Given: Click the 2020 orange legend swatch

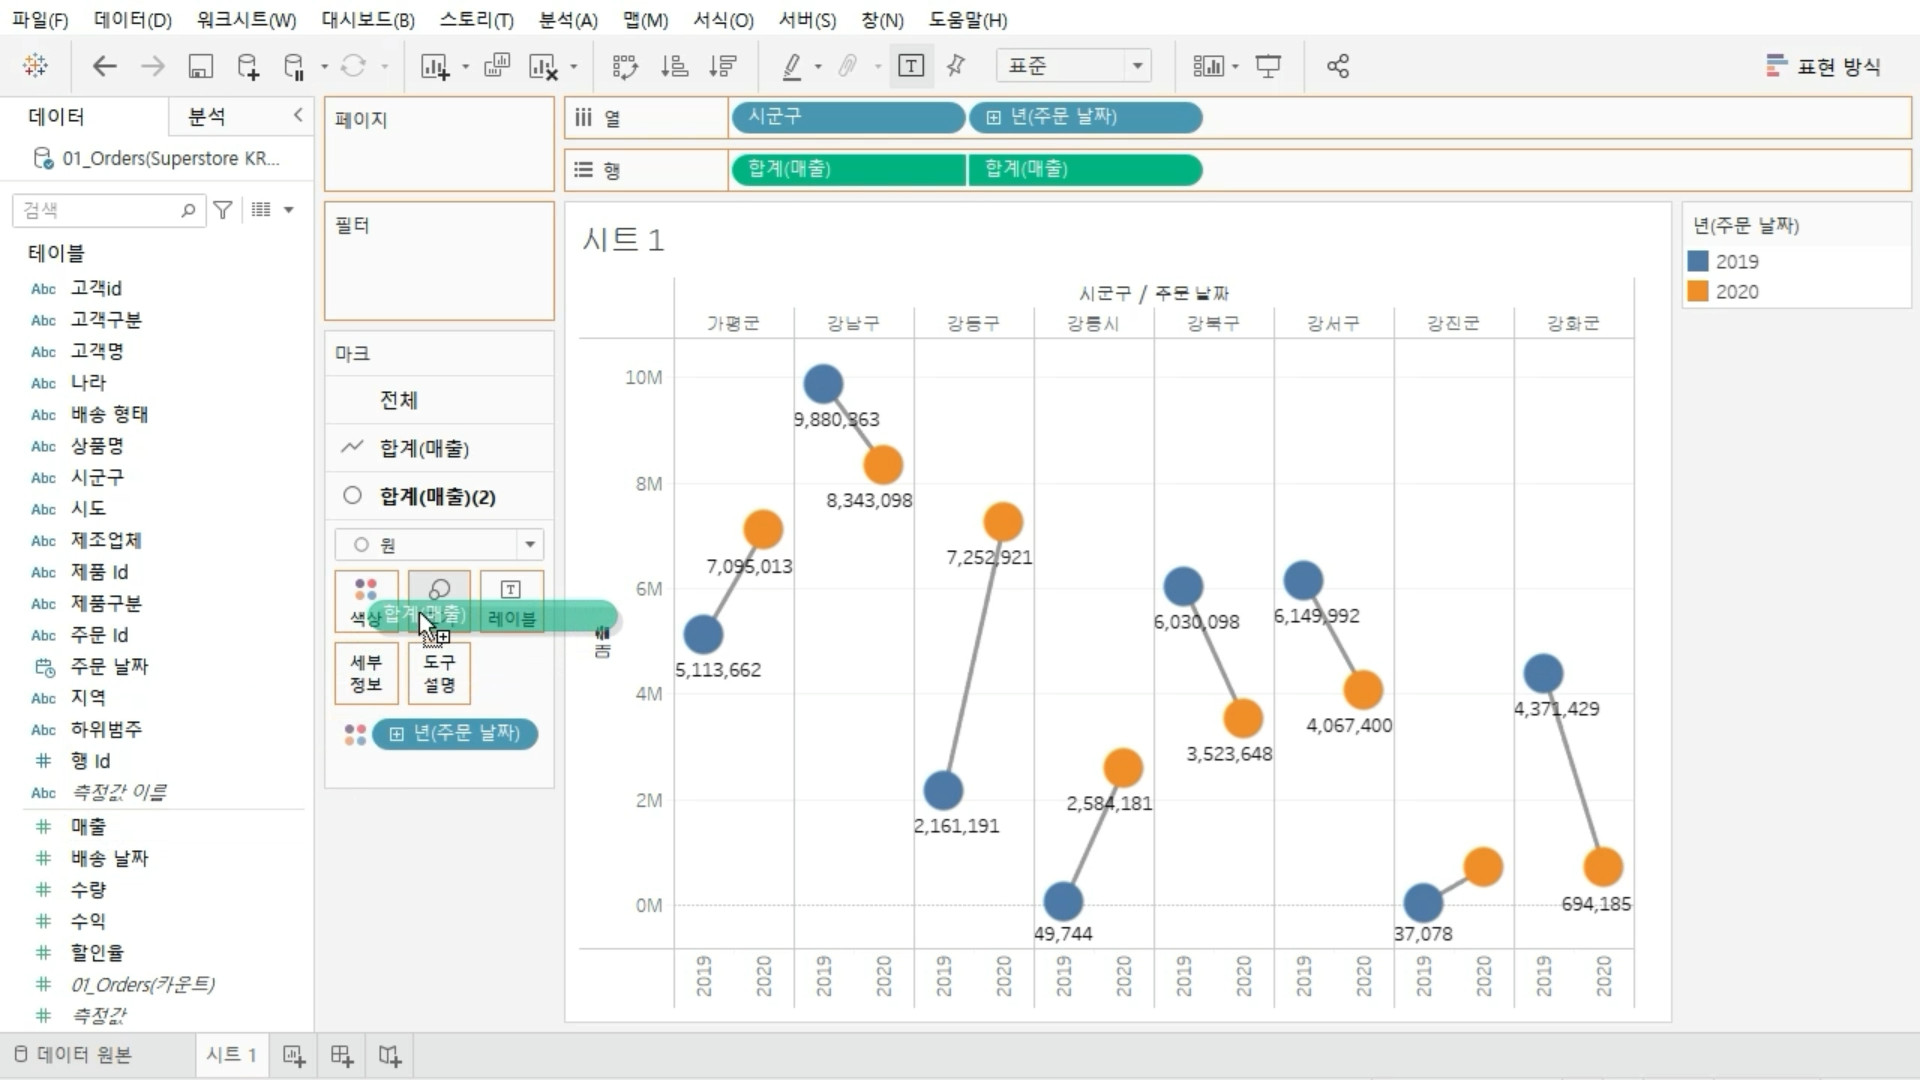Looking at the screenshot, I should (x=1698, y=291).
